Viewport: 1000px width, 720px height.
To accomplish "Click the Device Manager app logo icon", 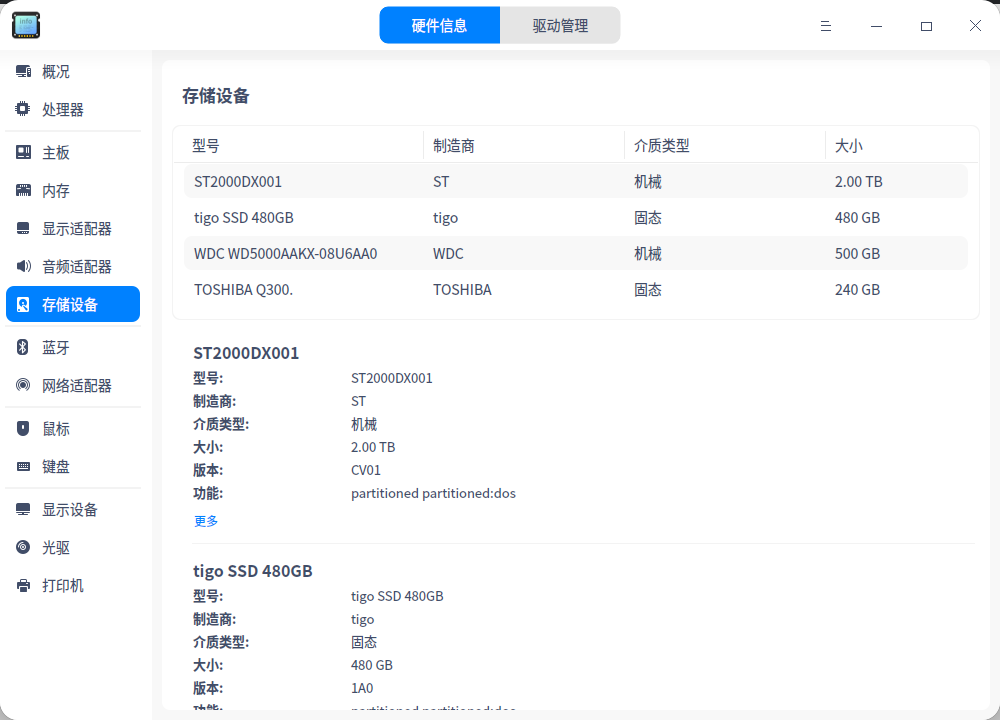I will click(26, 25).
